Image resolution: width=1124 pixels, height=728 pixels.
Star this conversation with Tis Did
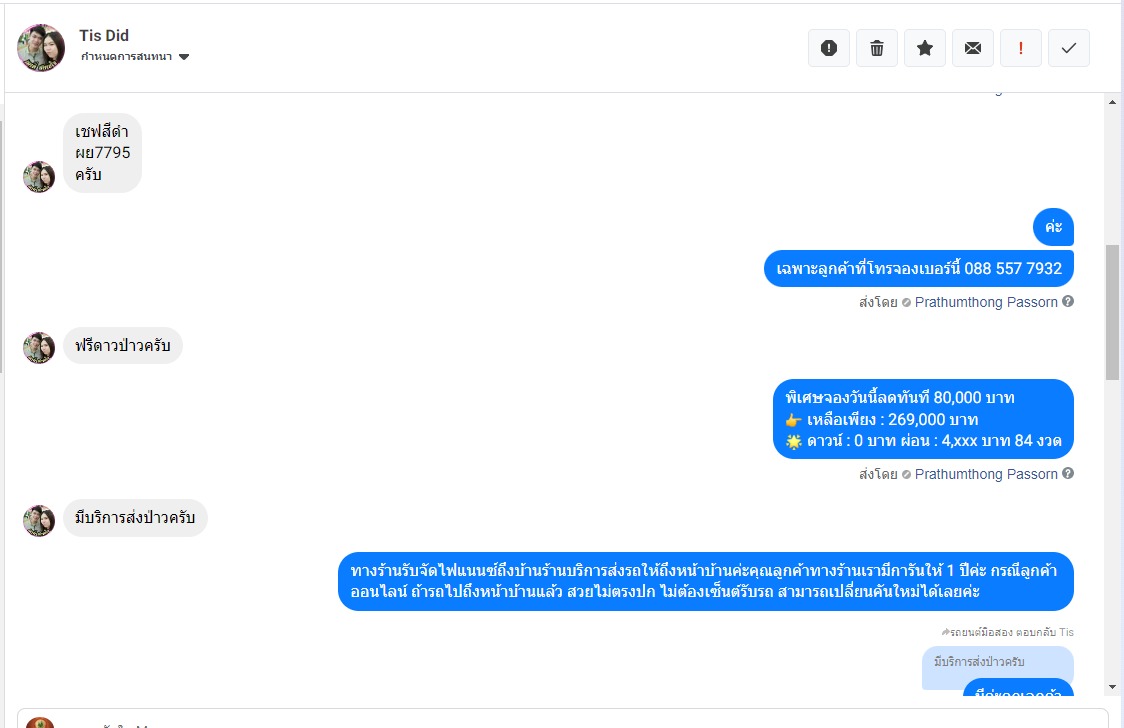(925, 48)
